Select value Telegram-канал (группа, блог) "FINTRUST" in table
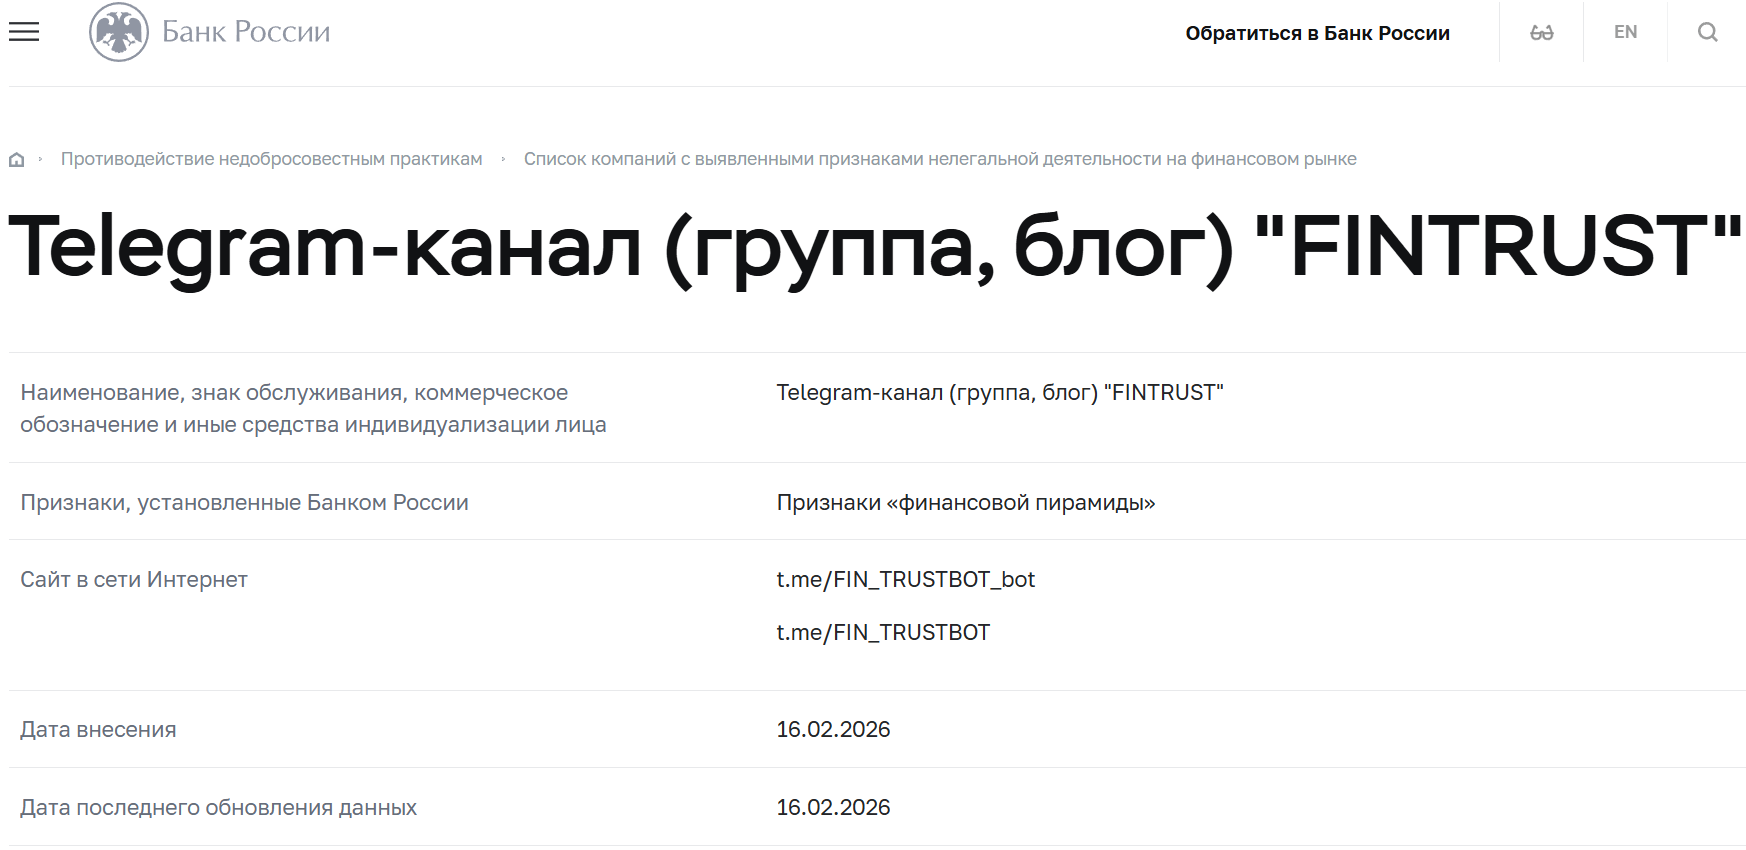The height and width of the screenshot is (850, 1746). pos(1000,392)
